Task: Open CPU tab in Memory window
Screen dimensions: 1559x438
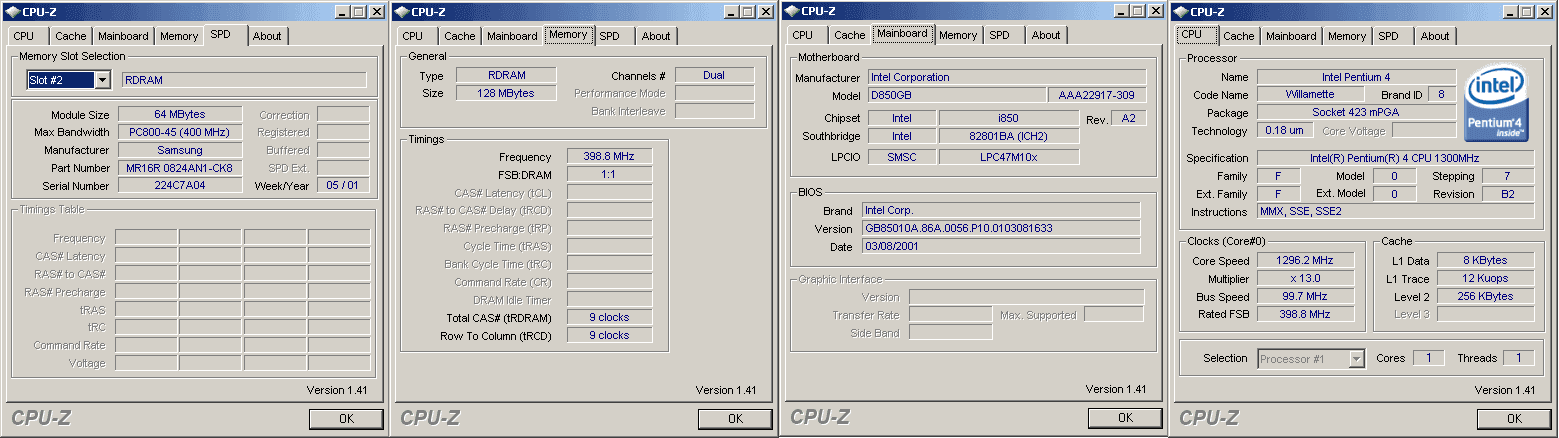Action: 413,36
